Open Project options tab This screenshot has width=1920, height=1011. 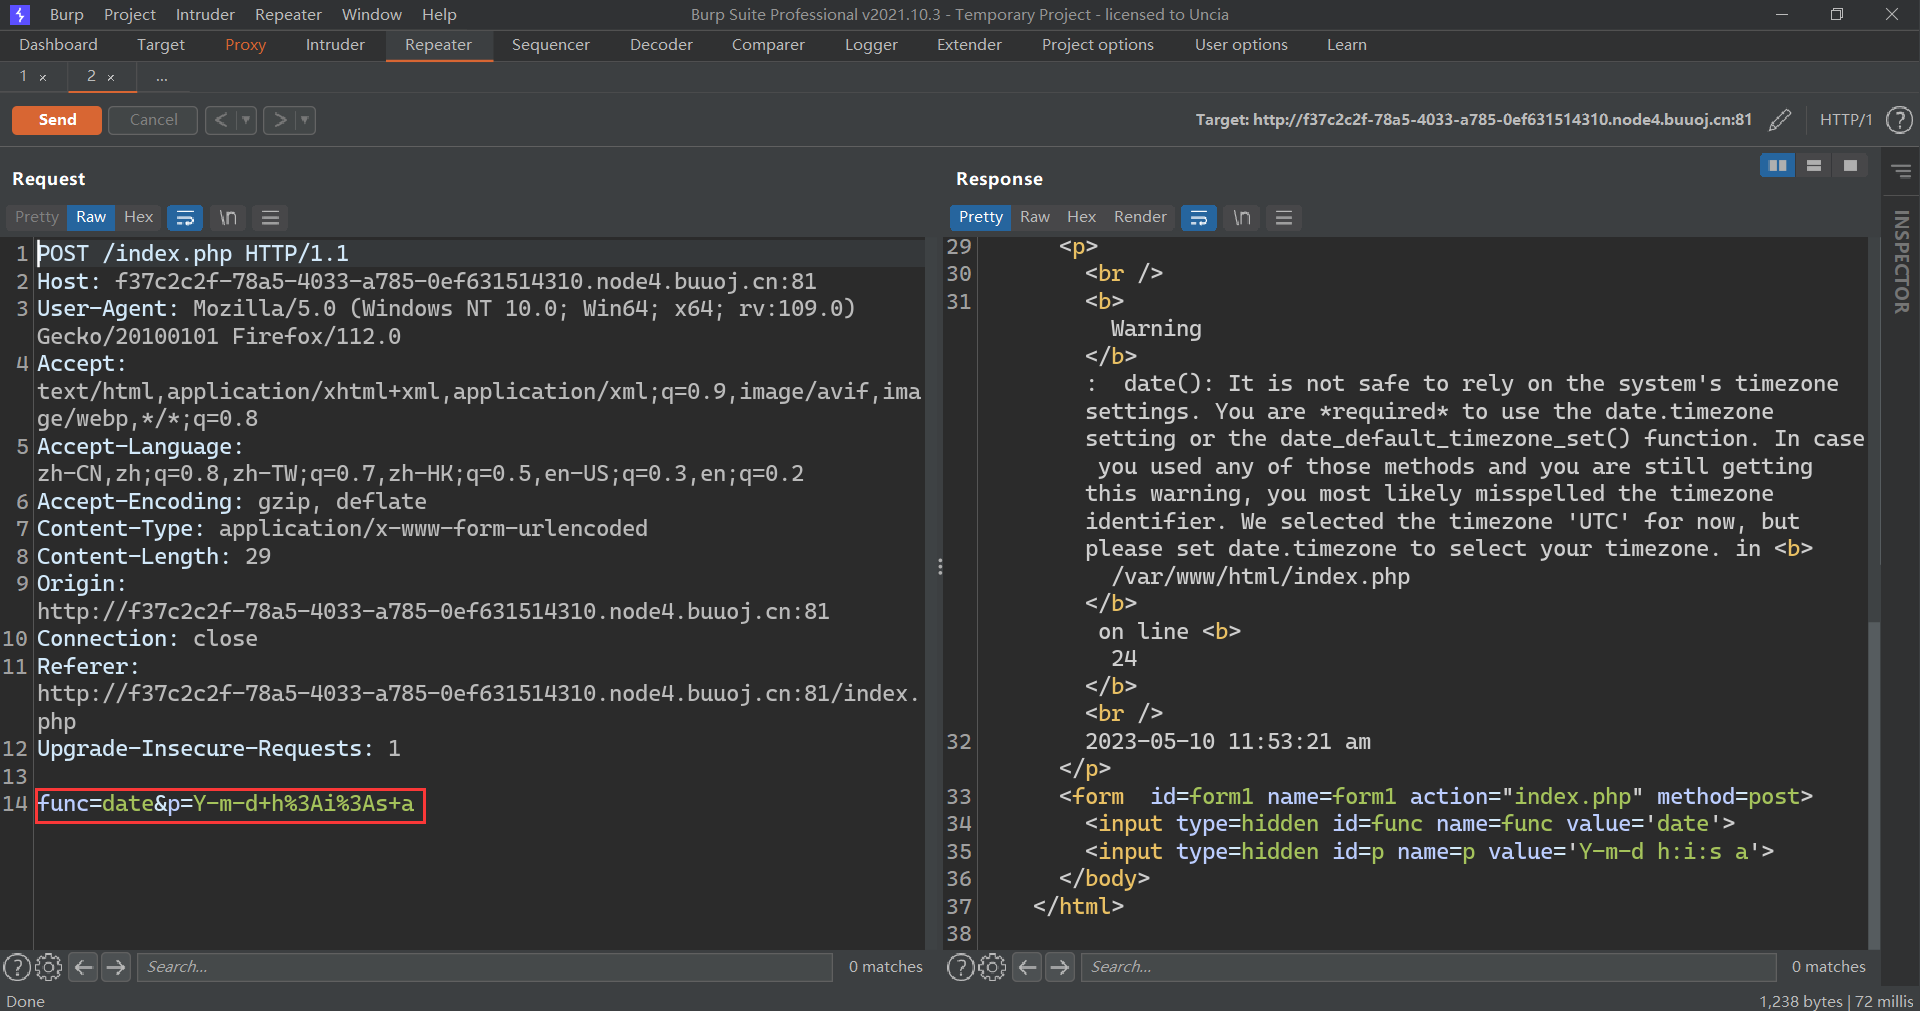coord(1098,45)
